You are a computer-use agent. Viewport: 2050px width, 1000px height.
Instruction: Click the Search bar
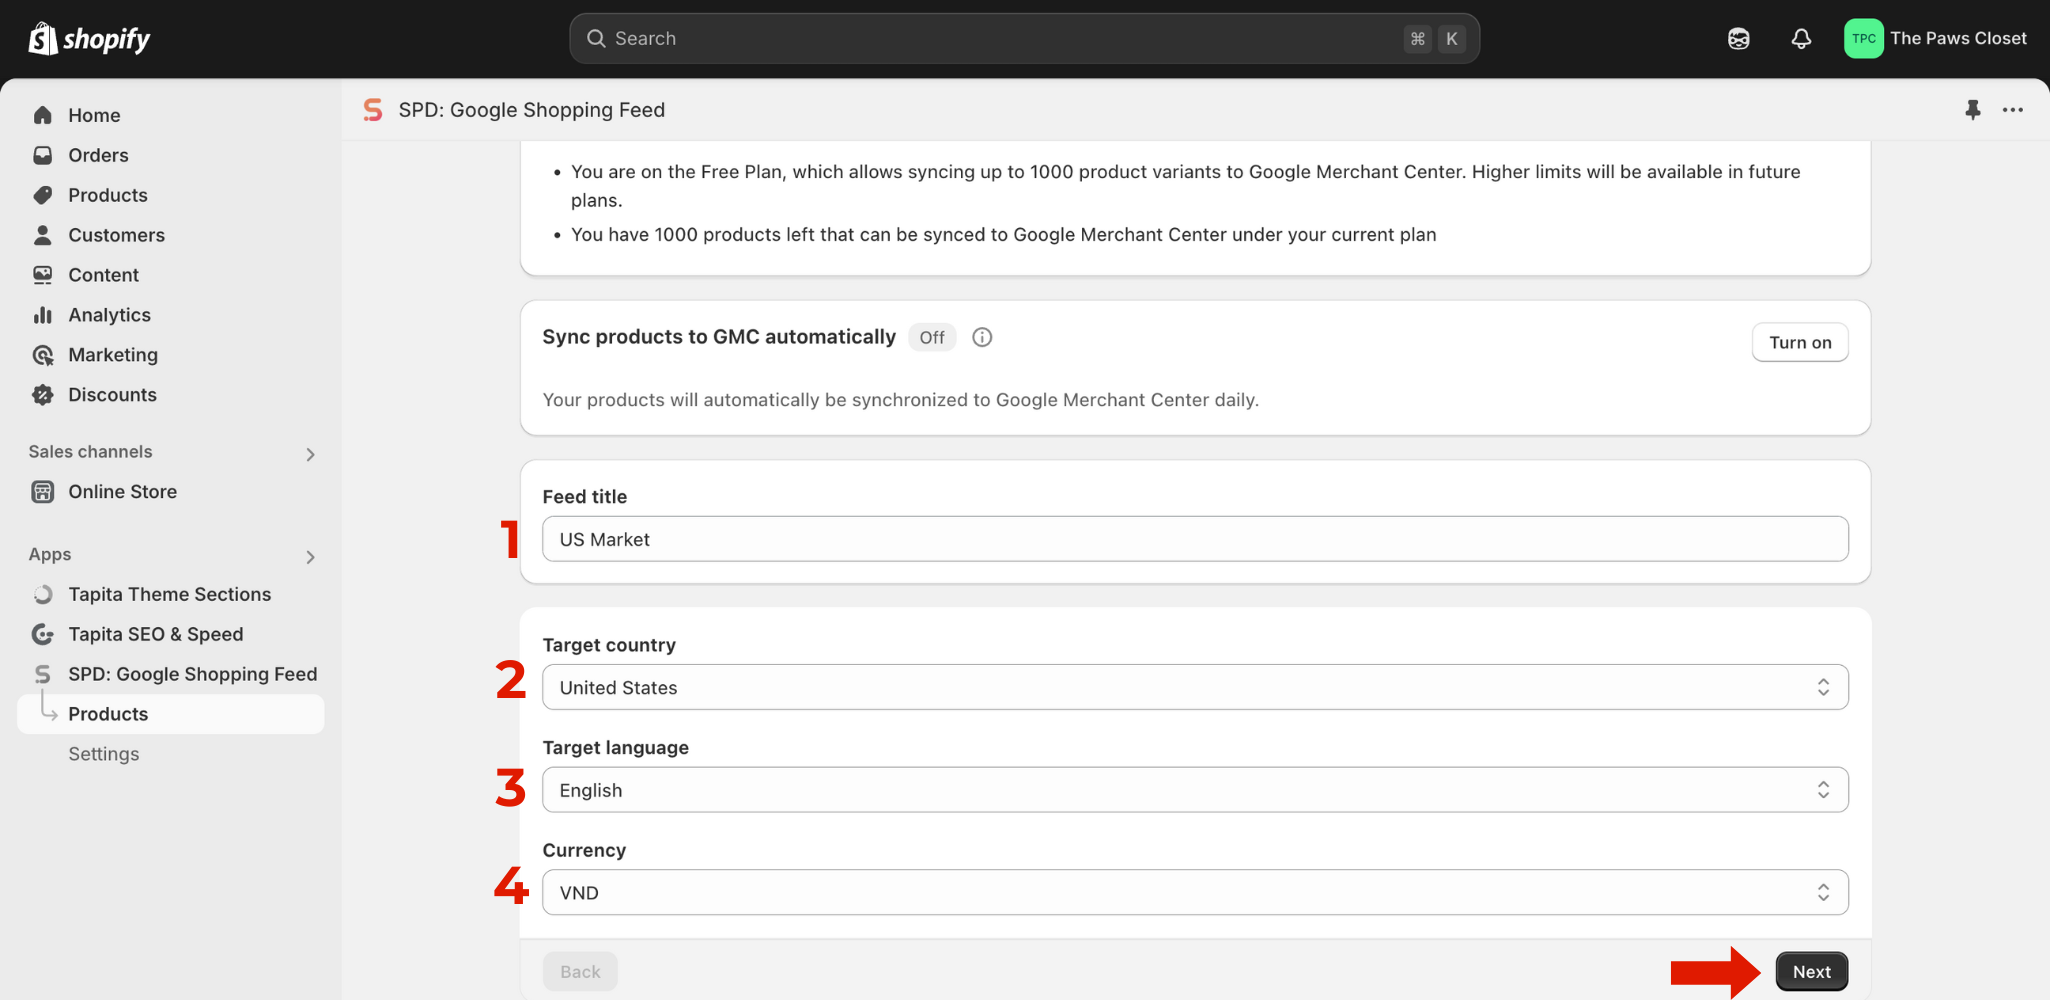pos(1024,39)
